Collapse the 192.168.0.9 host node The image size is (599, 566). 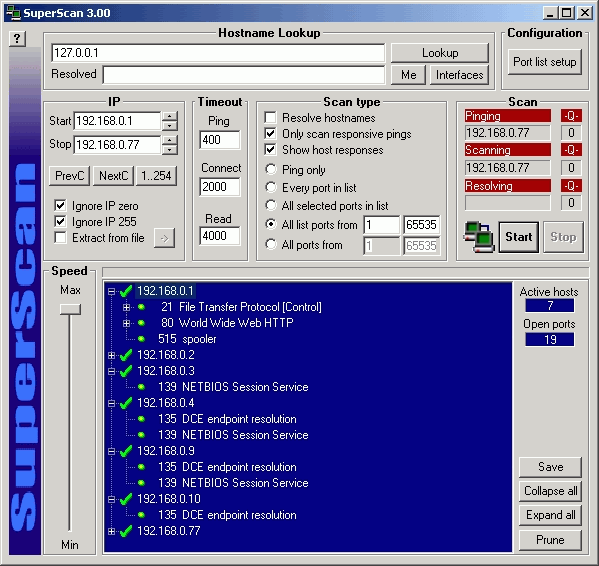click(111, 451)
